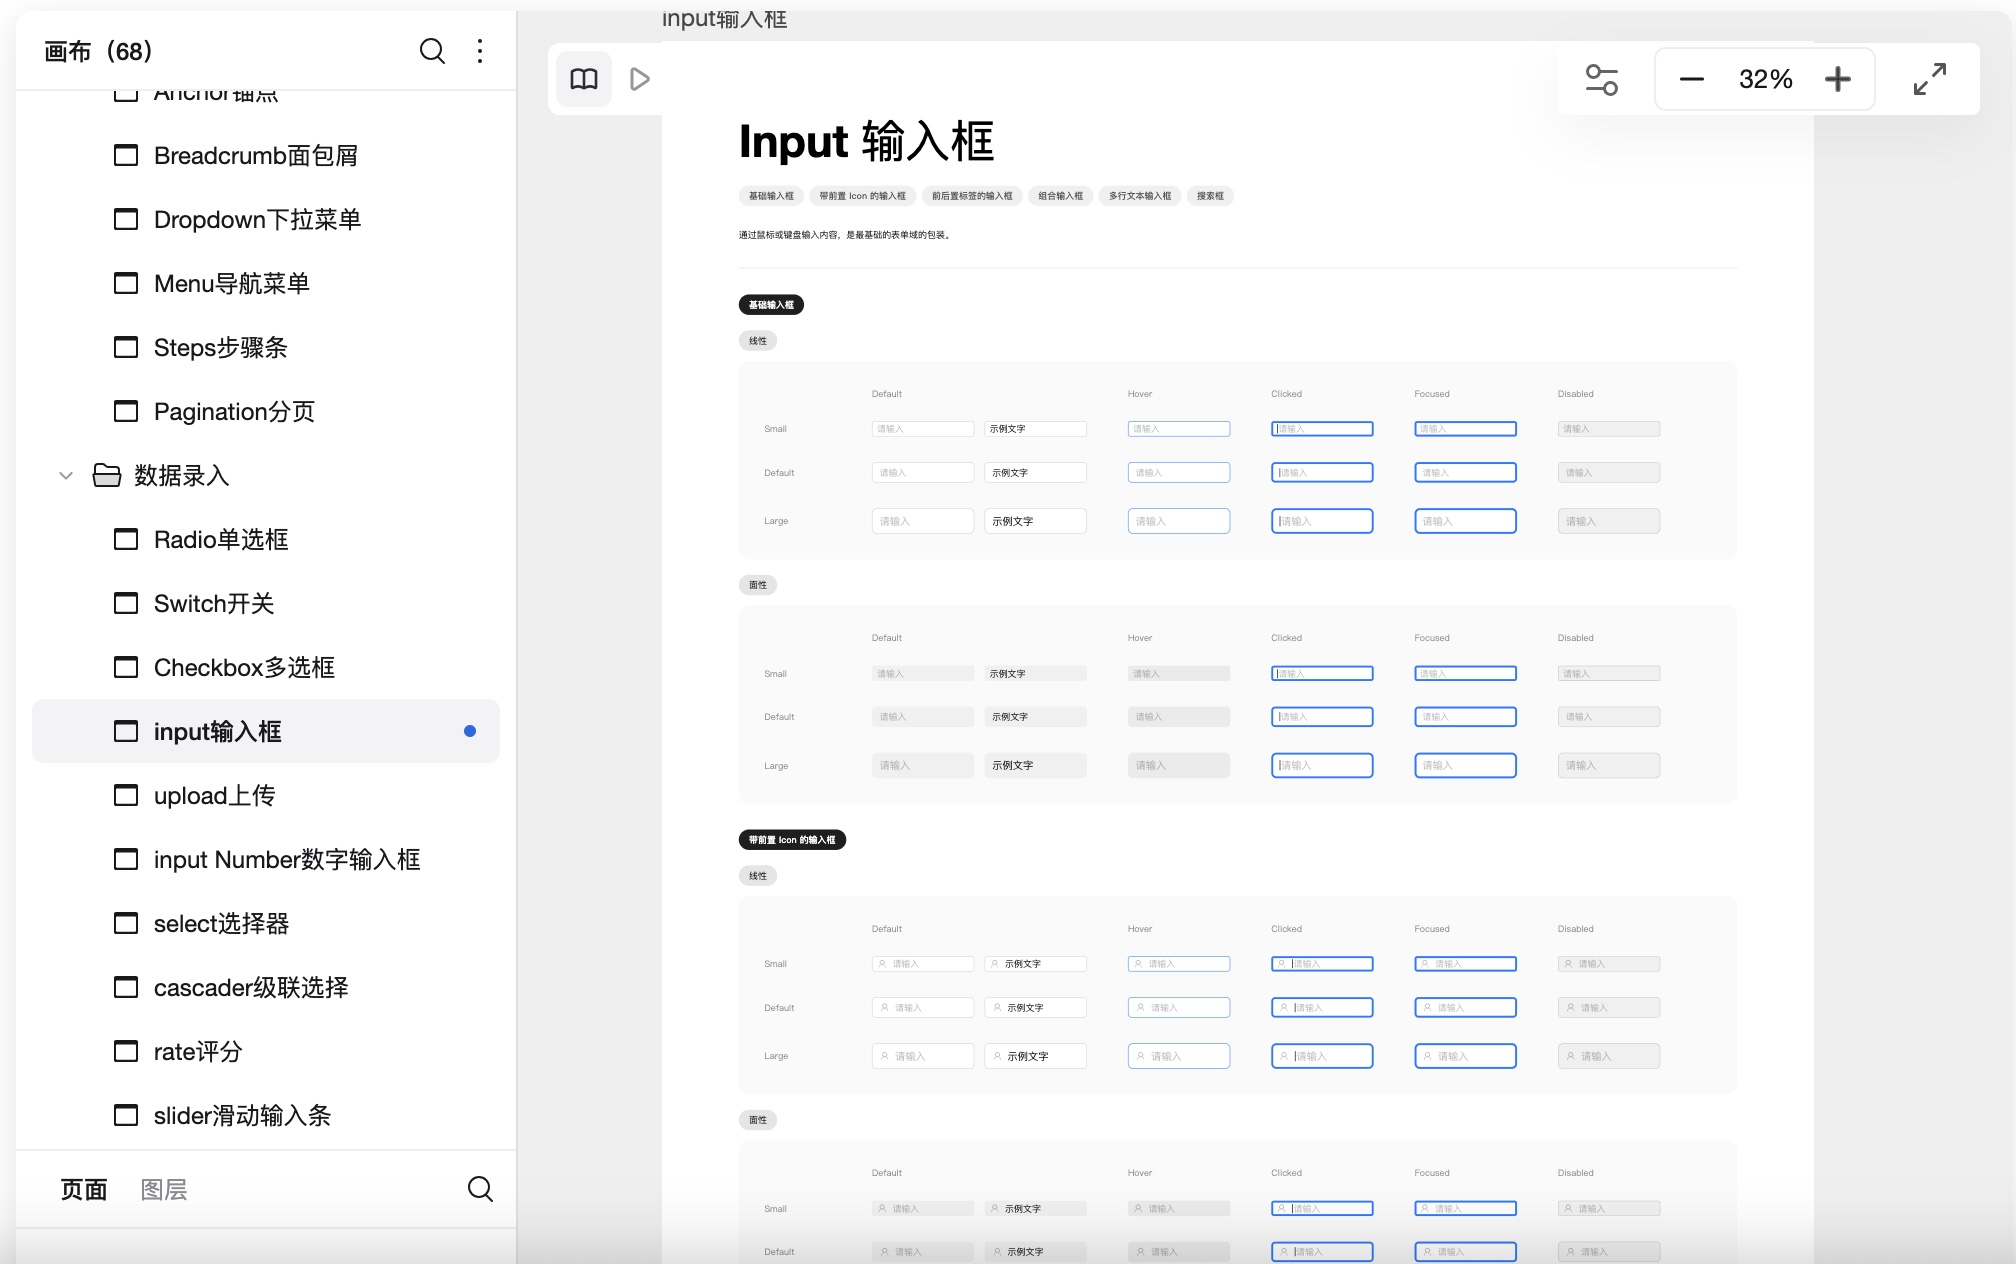Viewport: 2016px width, 1264px height.
Task: Start prototype preview with play icon
Action: (x=640, y=79)
